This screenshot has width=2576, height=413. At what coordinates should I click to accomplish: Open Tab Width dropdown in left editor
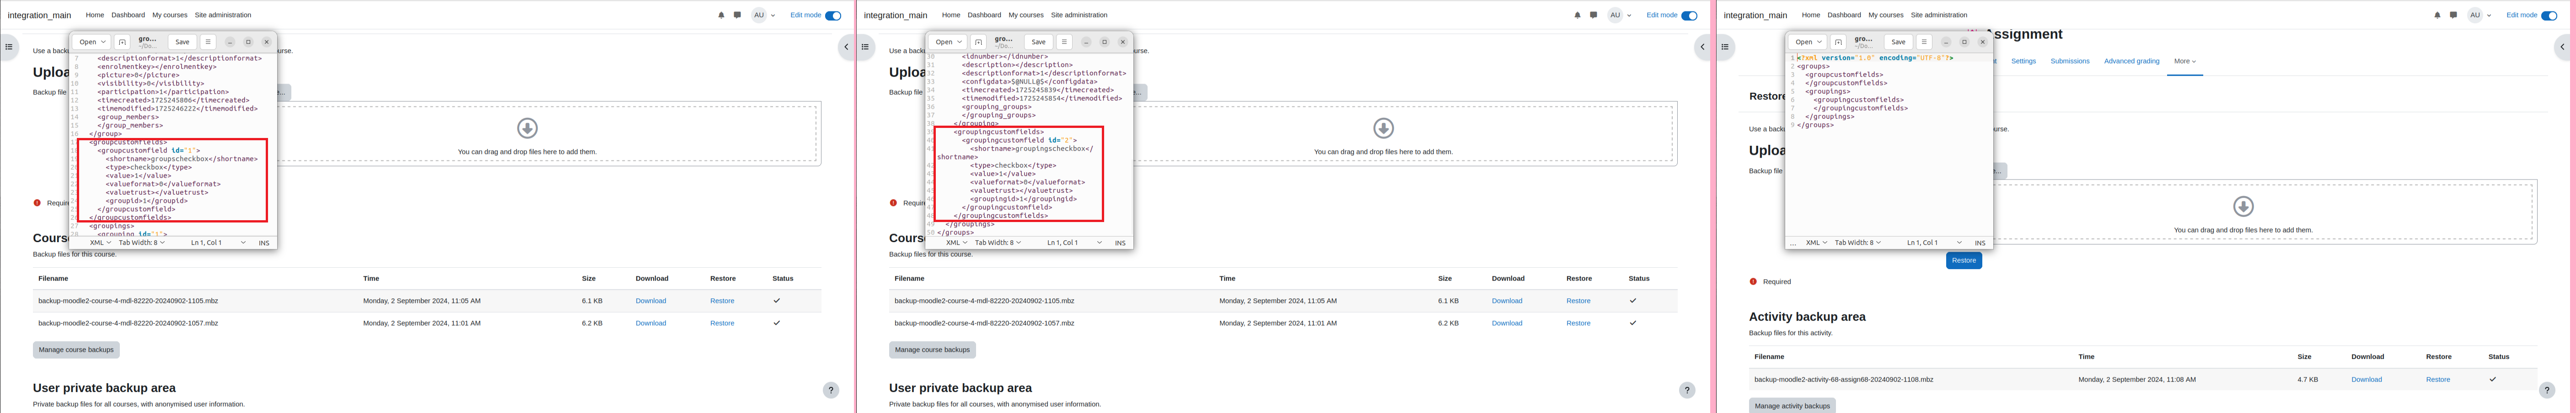(142, 243)
